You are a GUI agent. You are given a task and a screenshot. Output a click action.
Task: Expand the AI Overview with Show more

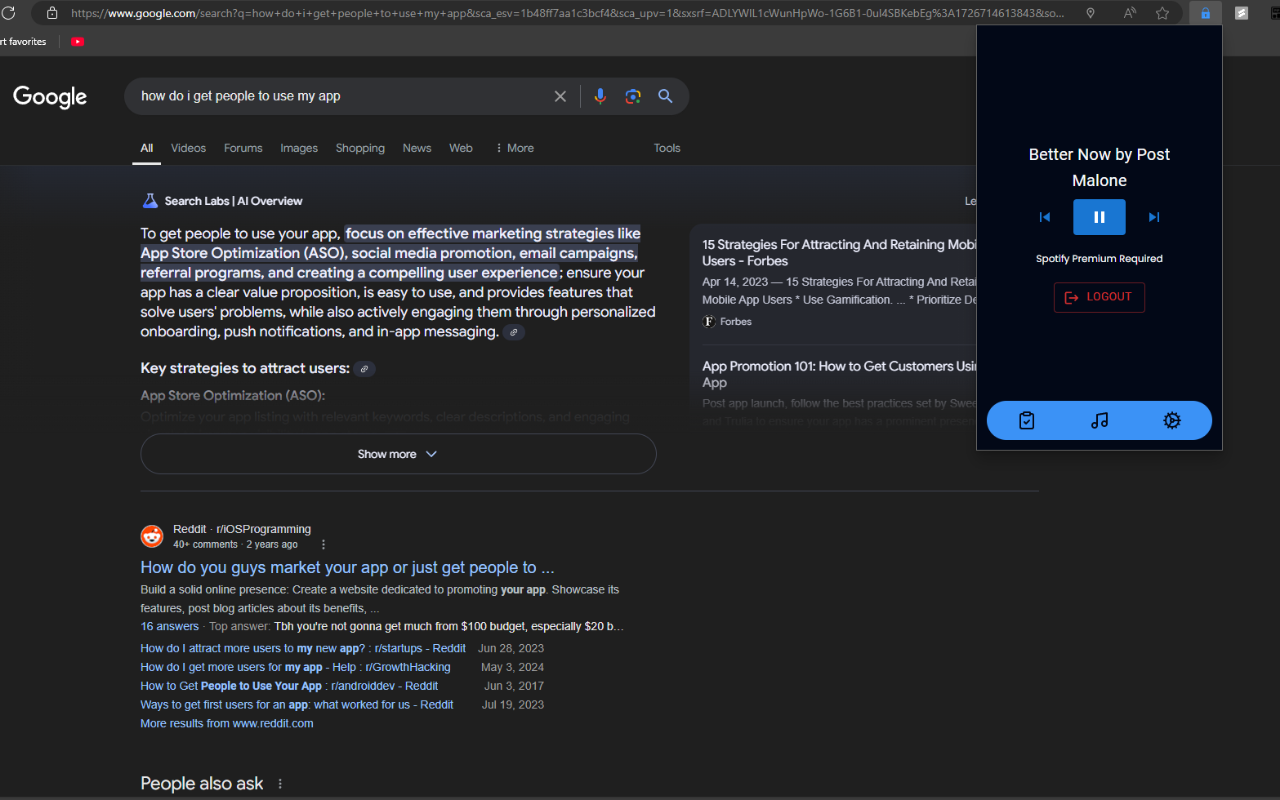pyautogui.click(x=397, y=453)
